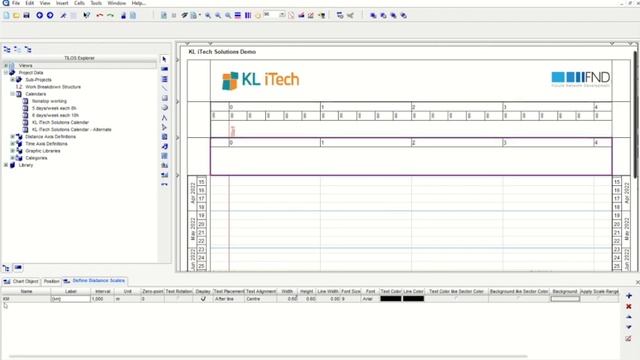The width and height of the screenshot is (640, 360).
Task: Select the rectangle task tool below the pointer
Action: (164, 69)
